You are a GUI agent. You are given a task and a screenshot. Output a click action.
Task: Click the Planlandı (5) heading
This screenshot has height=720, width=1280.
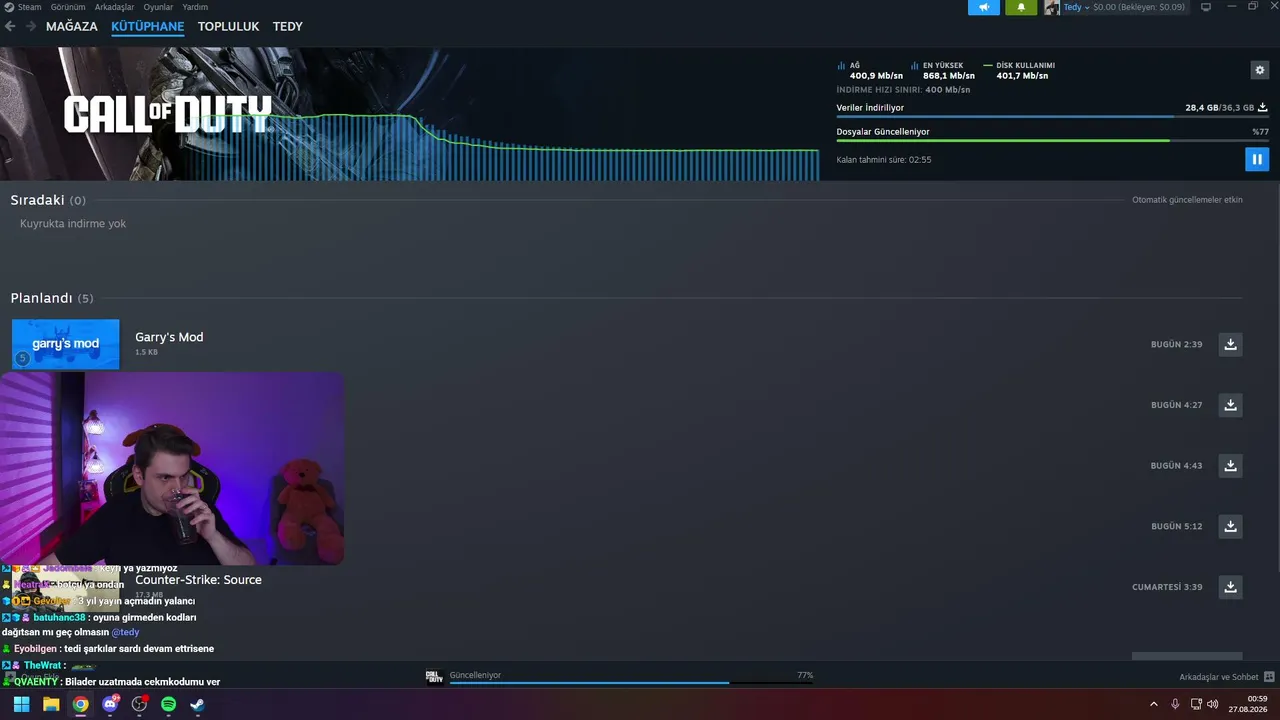52,298
